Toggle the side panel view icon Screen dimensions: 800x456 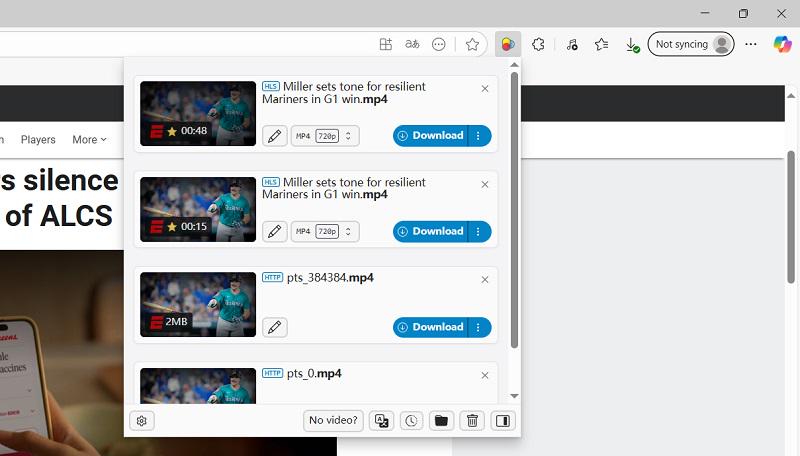(x=503, y=421)
